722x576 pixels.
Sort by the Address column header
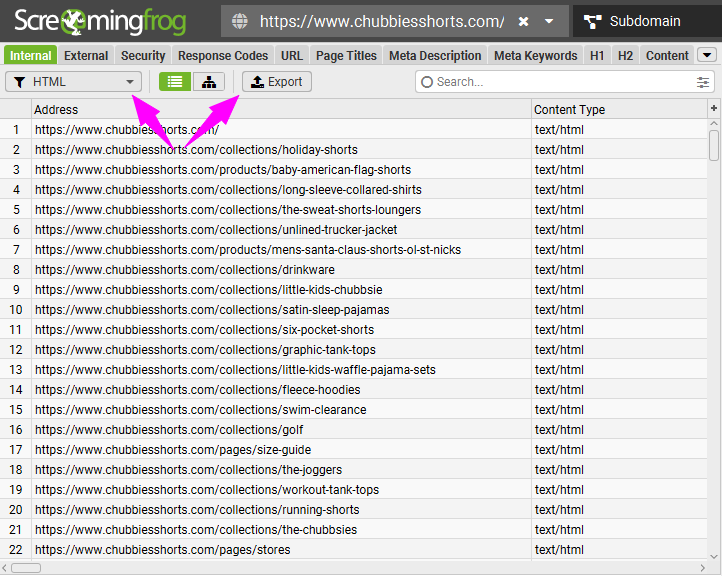click(x=280, y=109)
